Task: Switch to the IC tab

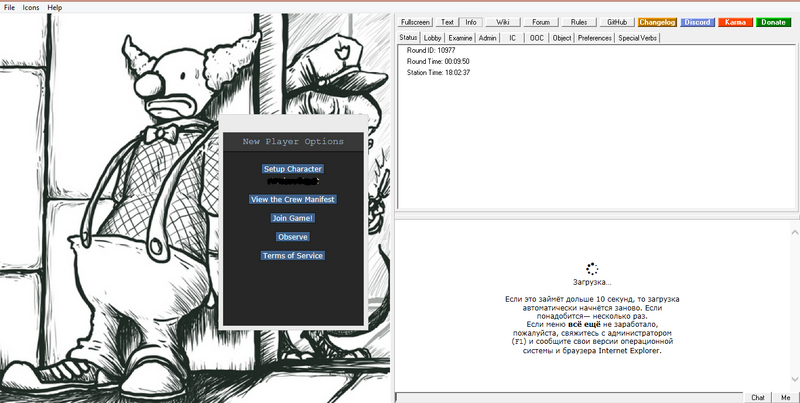Action: point(512,38)
